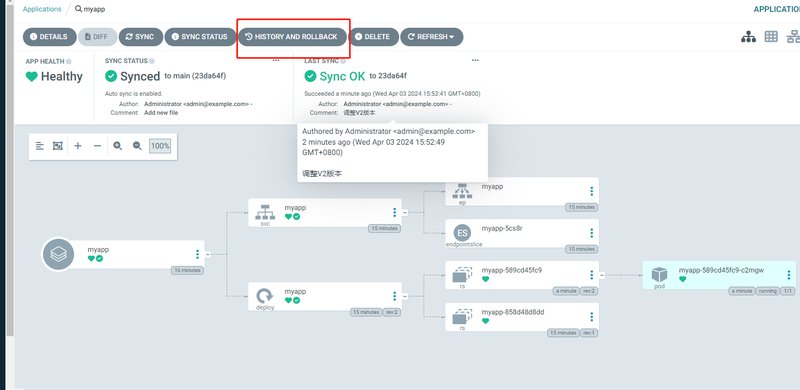Click the plus expand-all nodes icon

click(x=78, y=146)
